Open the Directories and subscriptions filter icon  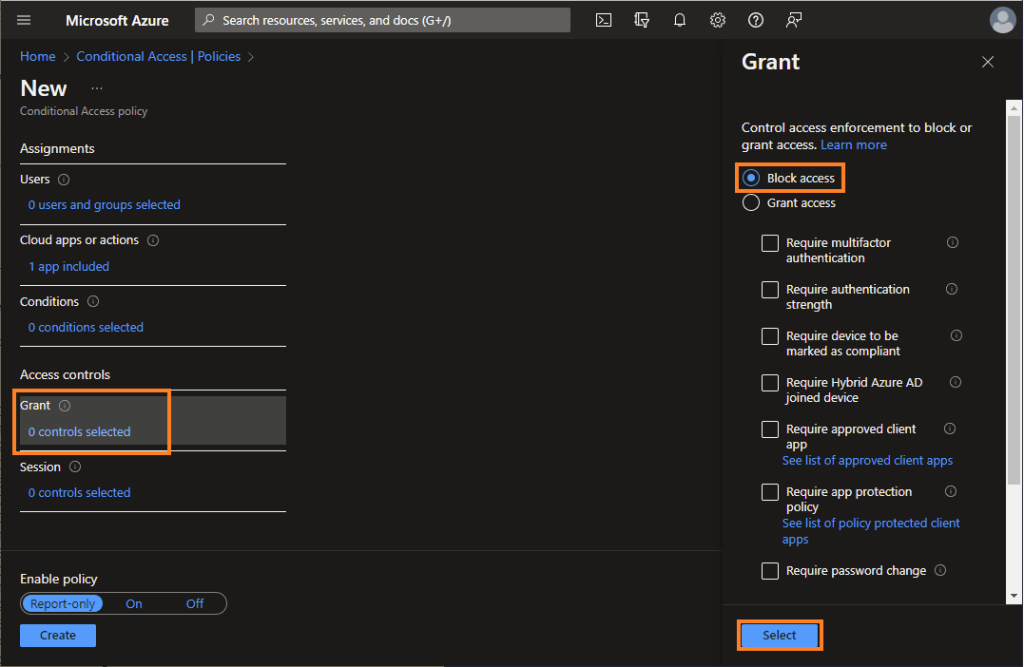641,20
